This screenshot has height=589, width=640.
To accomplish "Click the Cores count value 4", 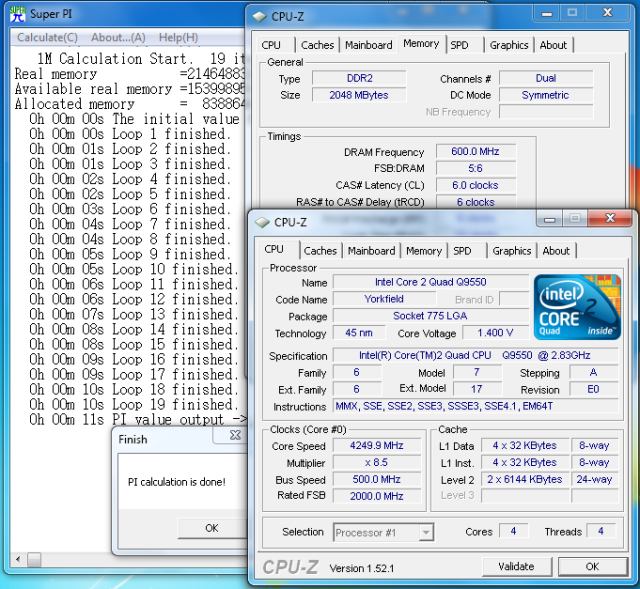I will pos(513,531).
